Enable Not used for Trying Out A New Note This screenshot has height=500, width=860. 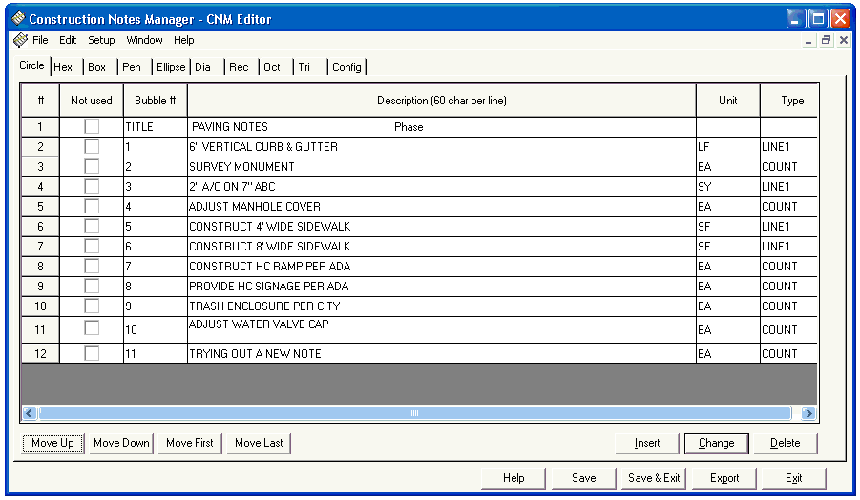pyautogui.click(x=92, y=354)
